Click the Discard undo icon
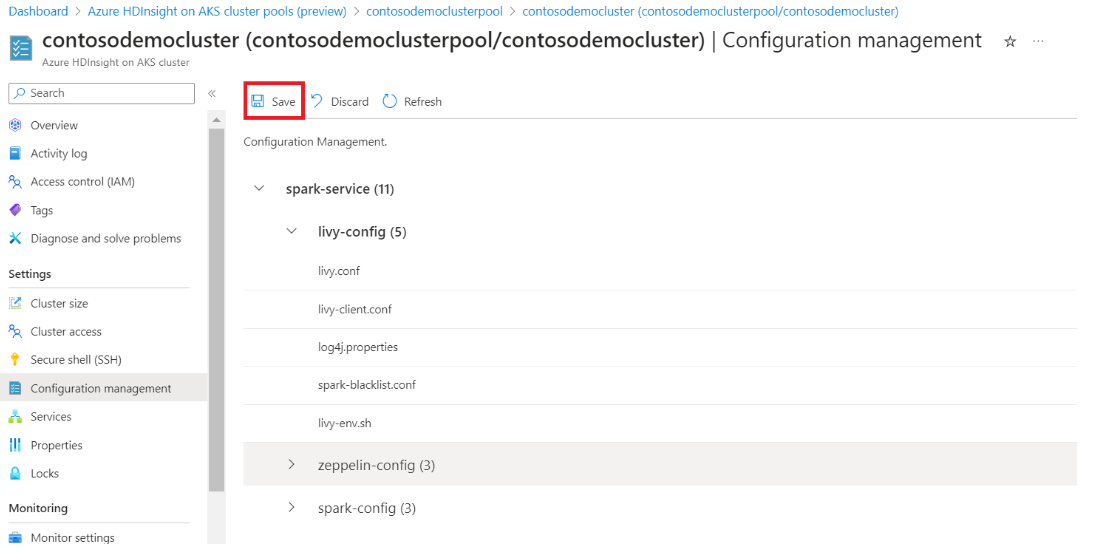This screenshot has width=1093, height=550. pyautogui.click(x=316, y=101)
